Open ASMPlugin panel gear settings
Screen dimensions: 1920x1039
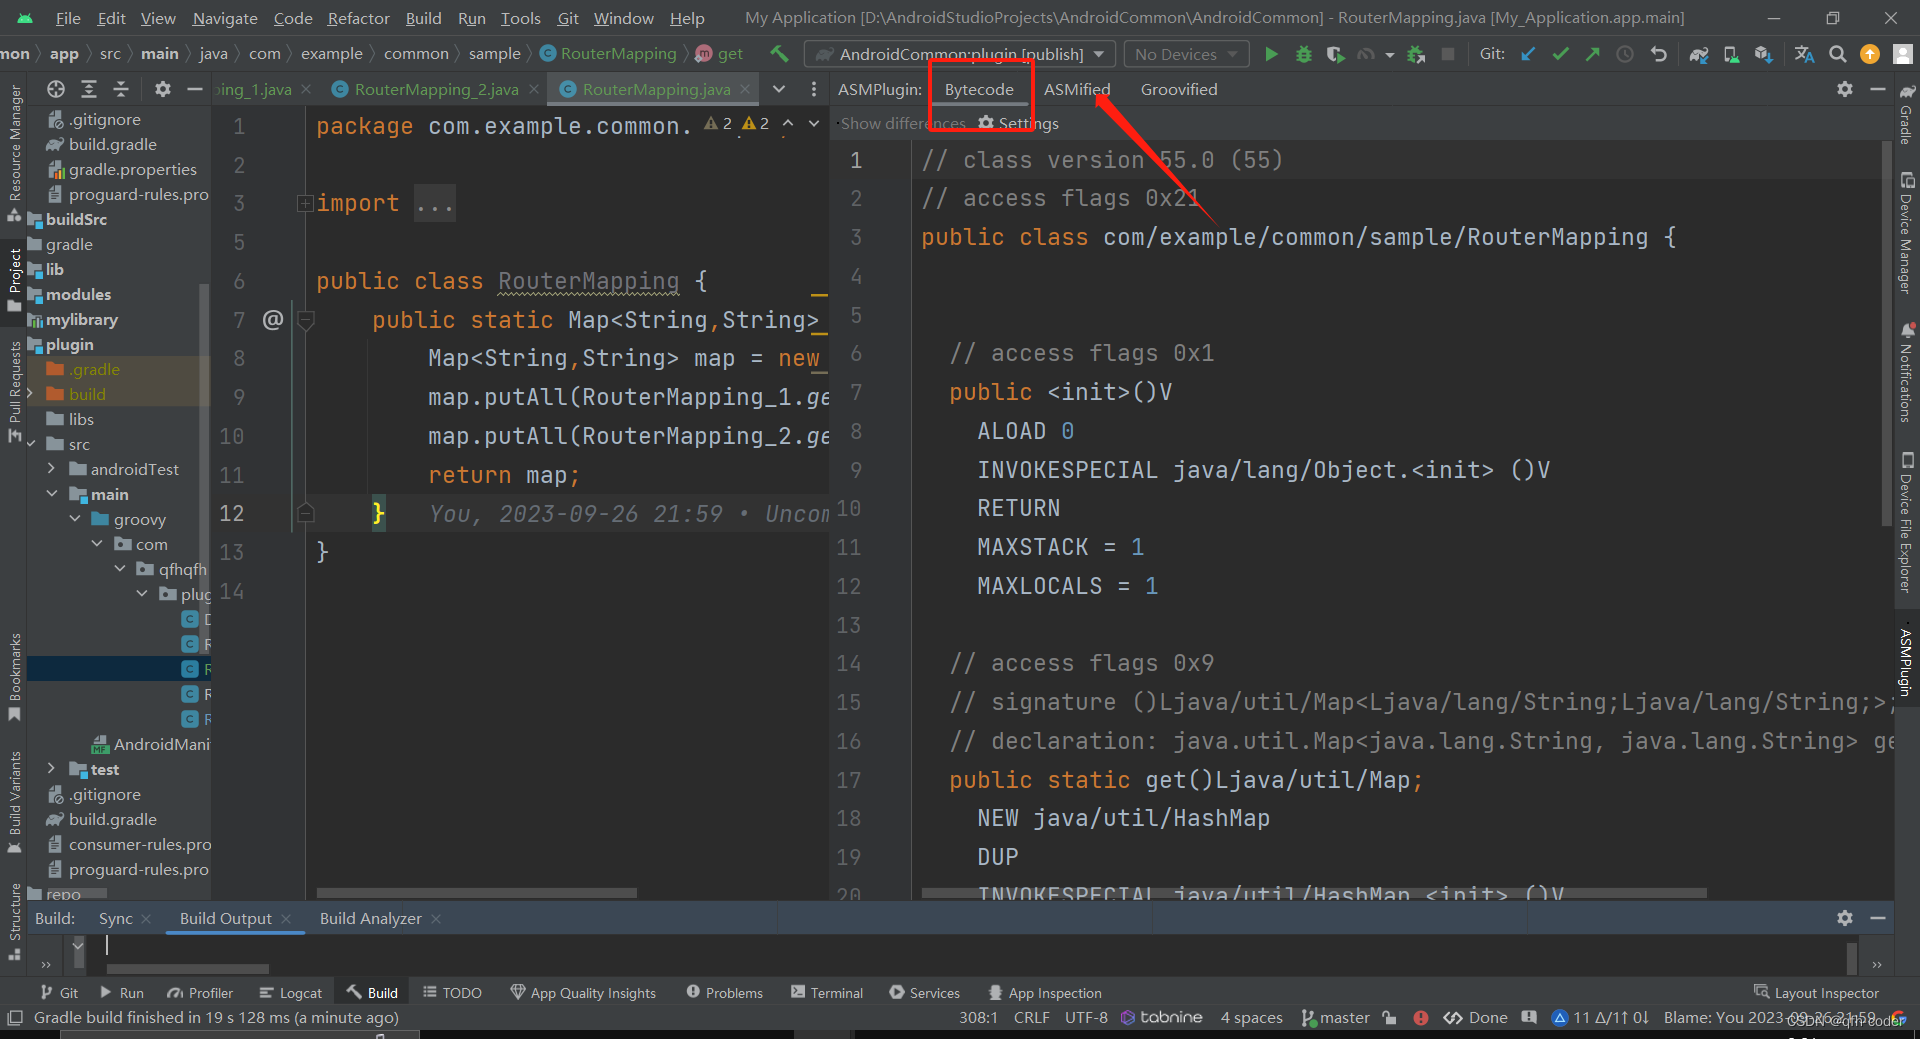click(x=1845, y=89)
